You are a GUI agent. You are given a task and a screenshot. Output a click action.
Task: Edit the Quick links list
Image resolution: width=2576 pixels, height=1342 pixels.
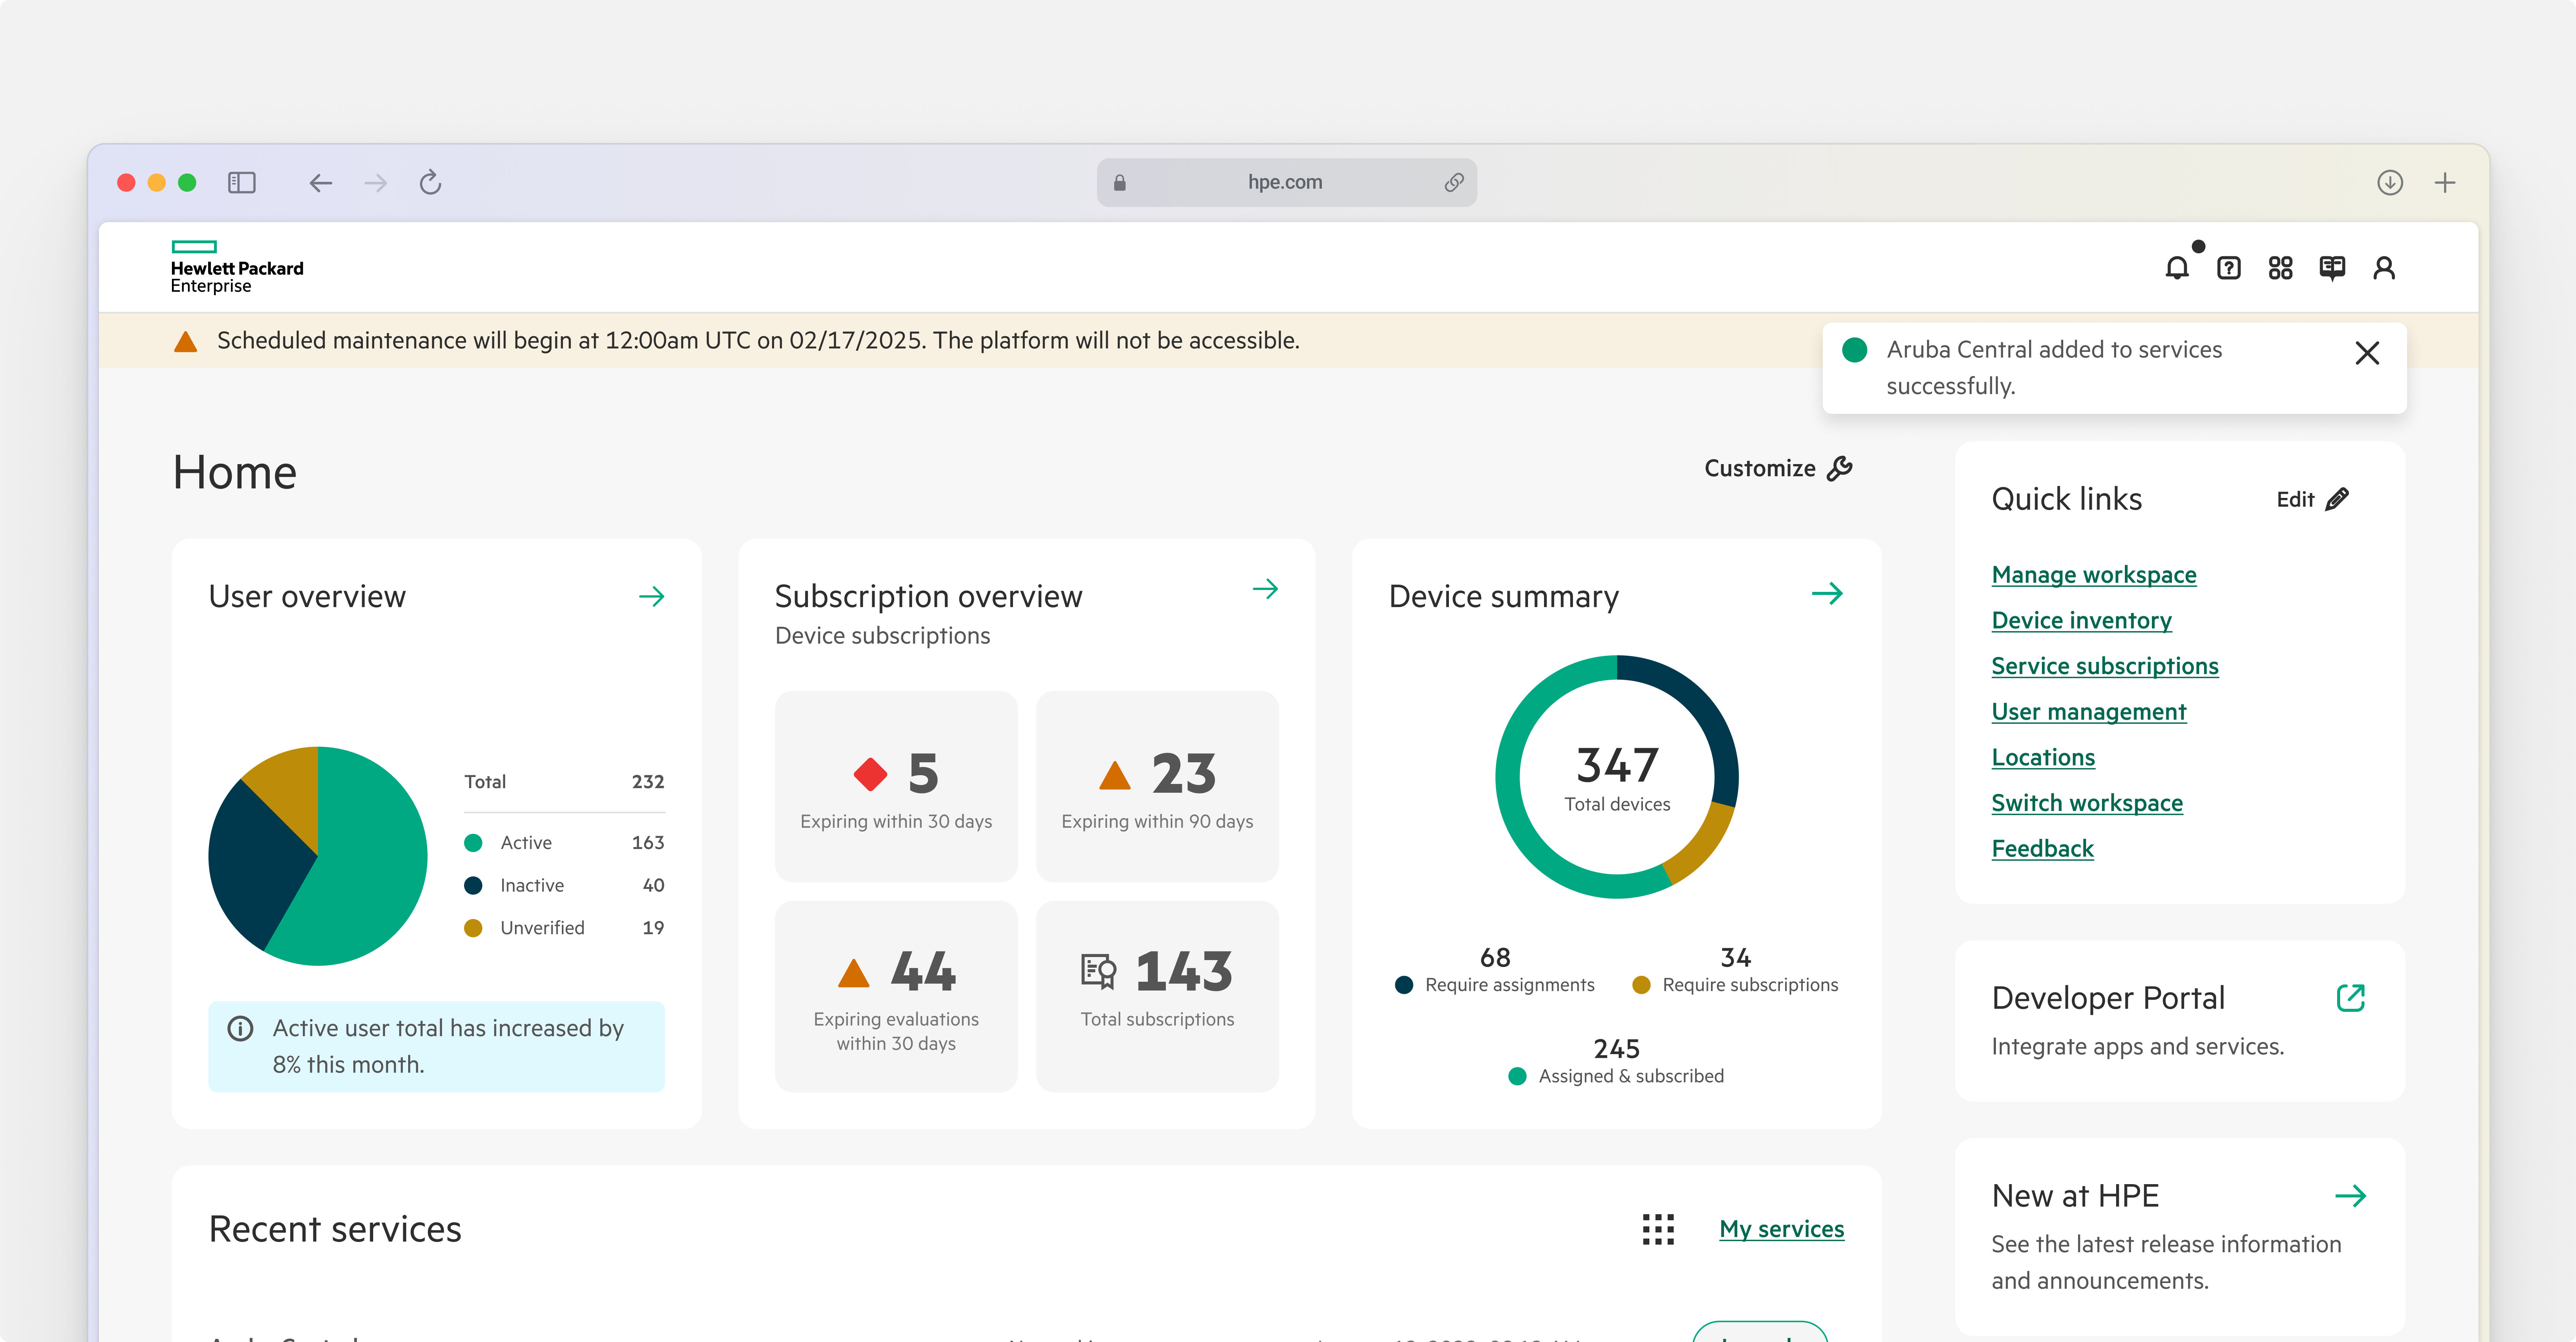pyautogui.click(x=2312, y=499)
